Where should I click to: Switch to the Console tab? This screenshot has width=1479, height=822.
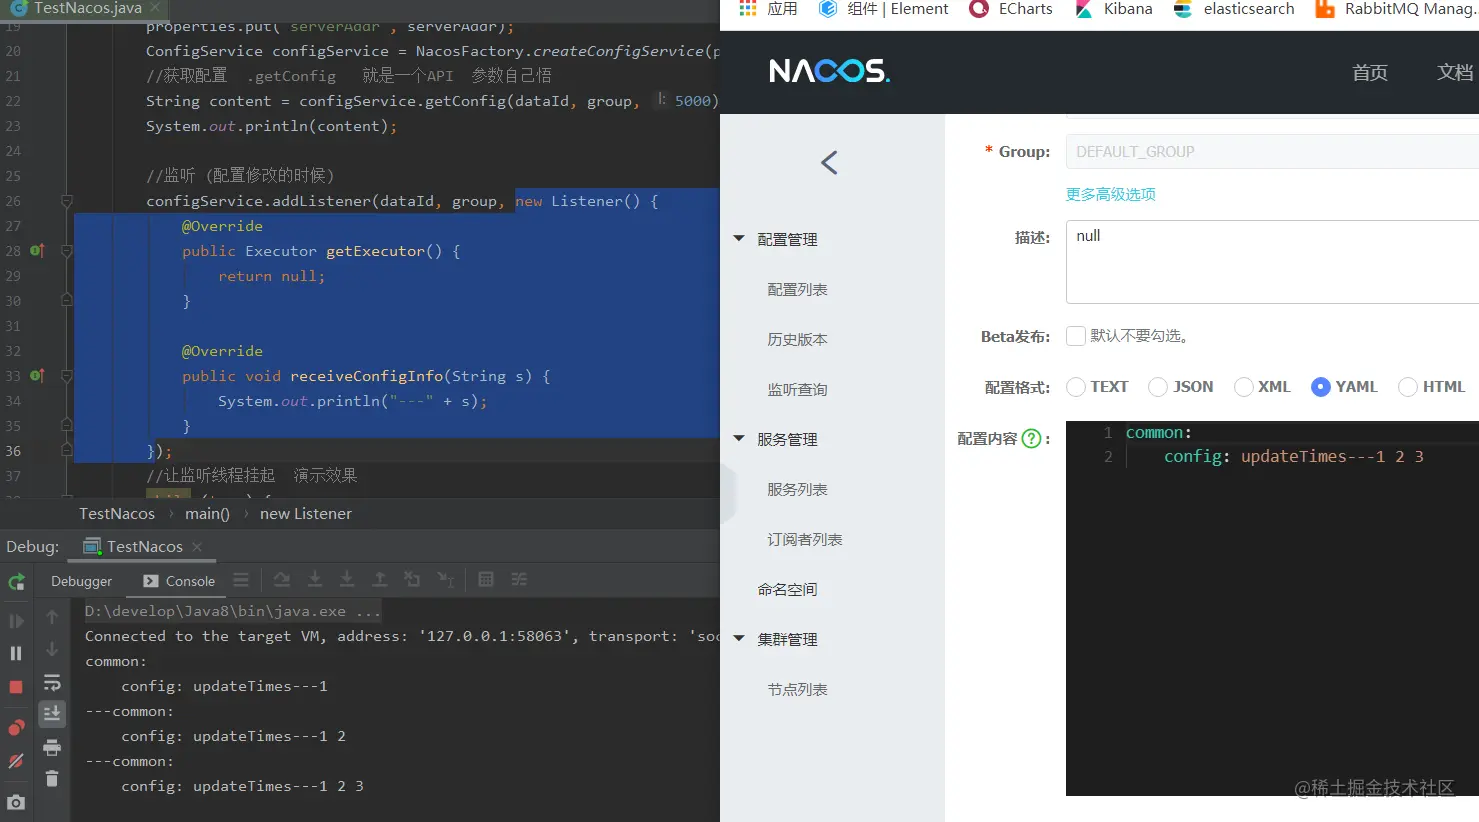coord(179,581)
